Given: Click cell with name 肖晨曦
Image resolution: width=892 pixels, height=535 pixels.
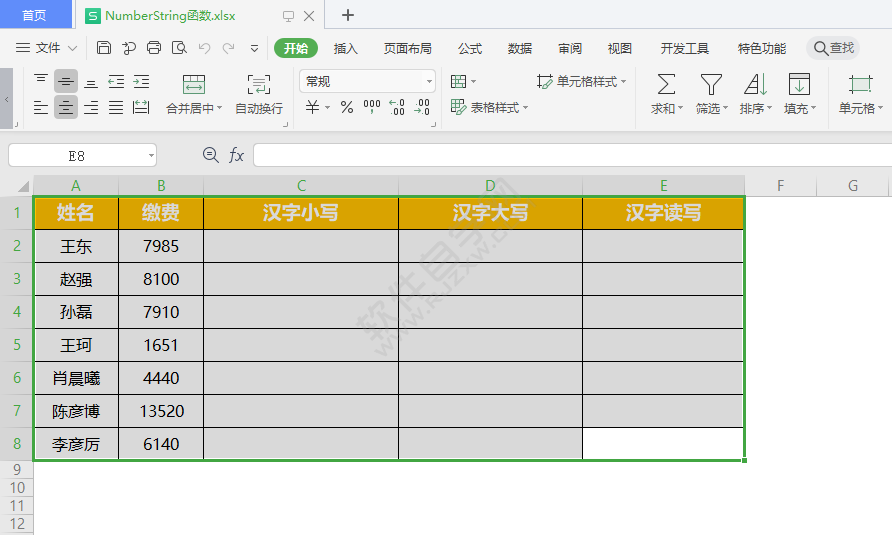Looking at the screenshot, I should (76, 378).
